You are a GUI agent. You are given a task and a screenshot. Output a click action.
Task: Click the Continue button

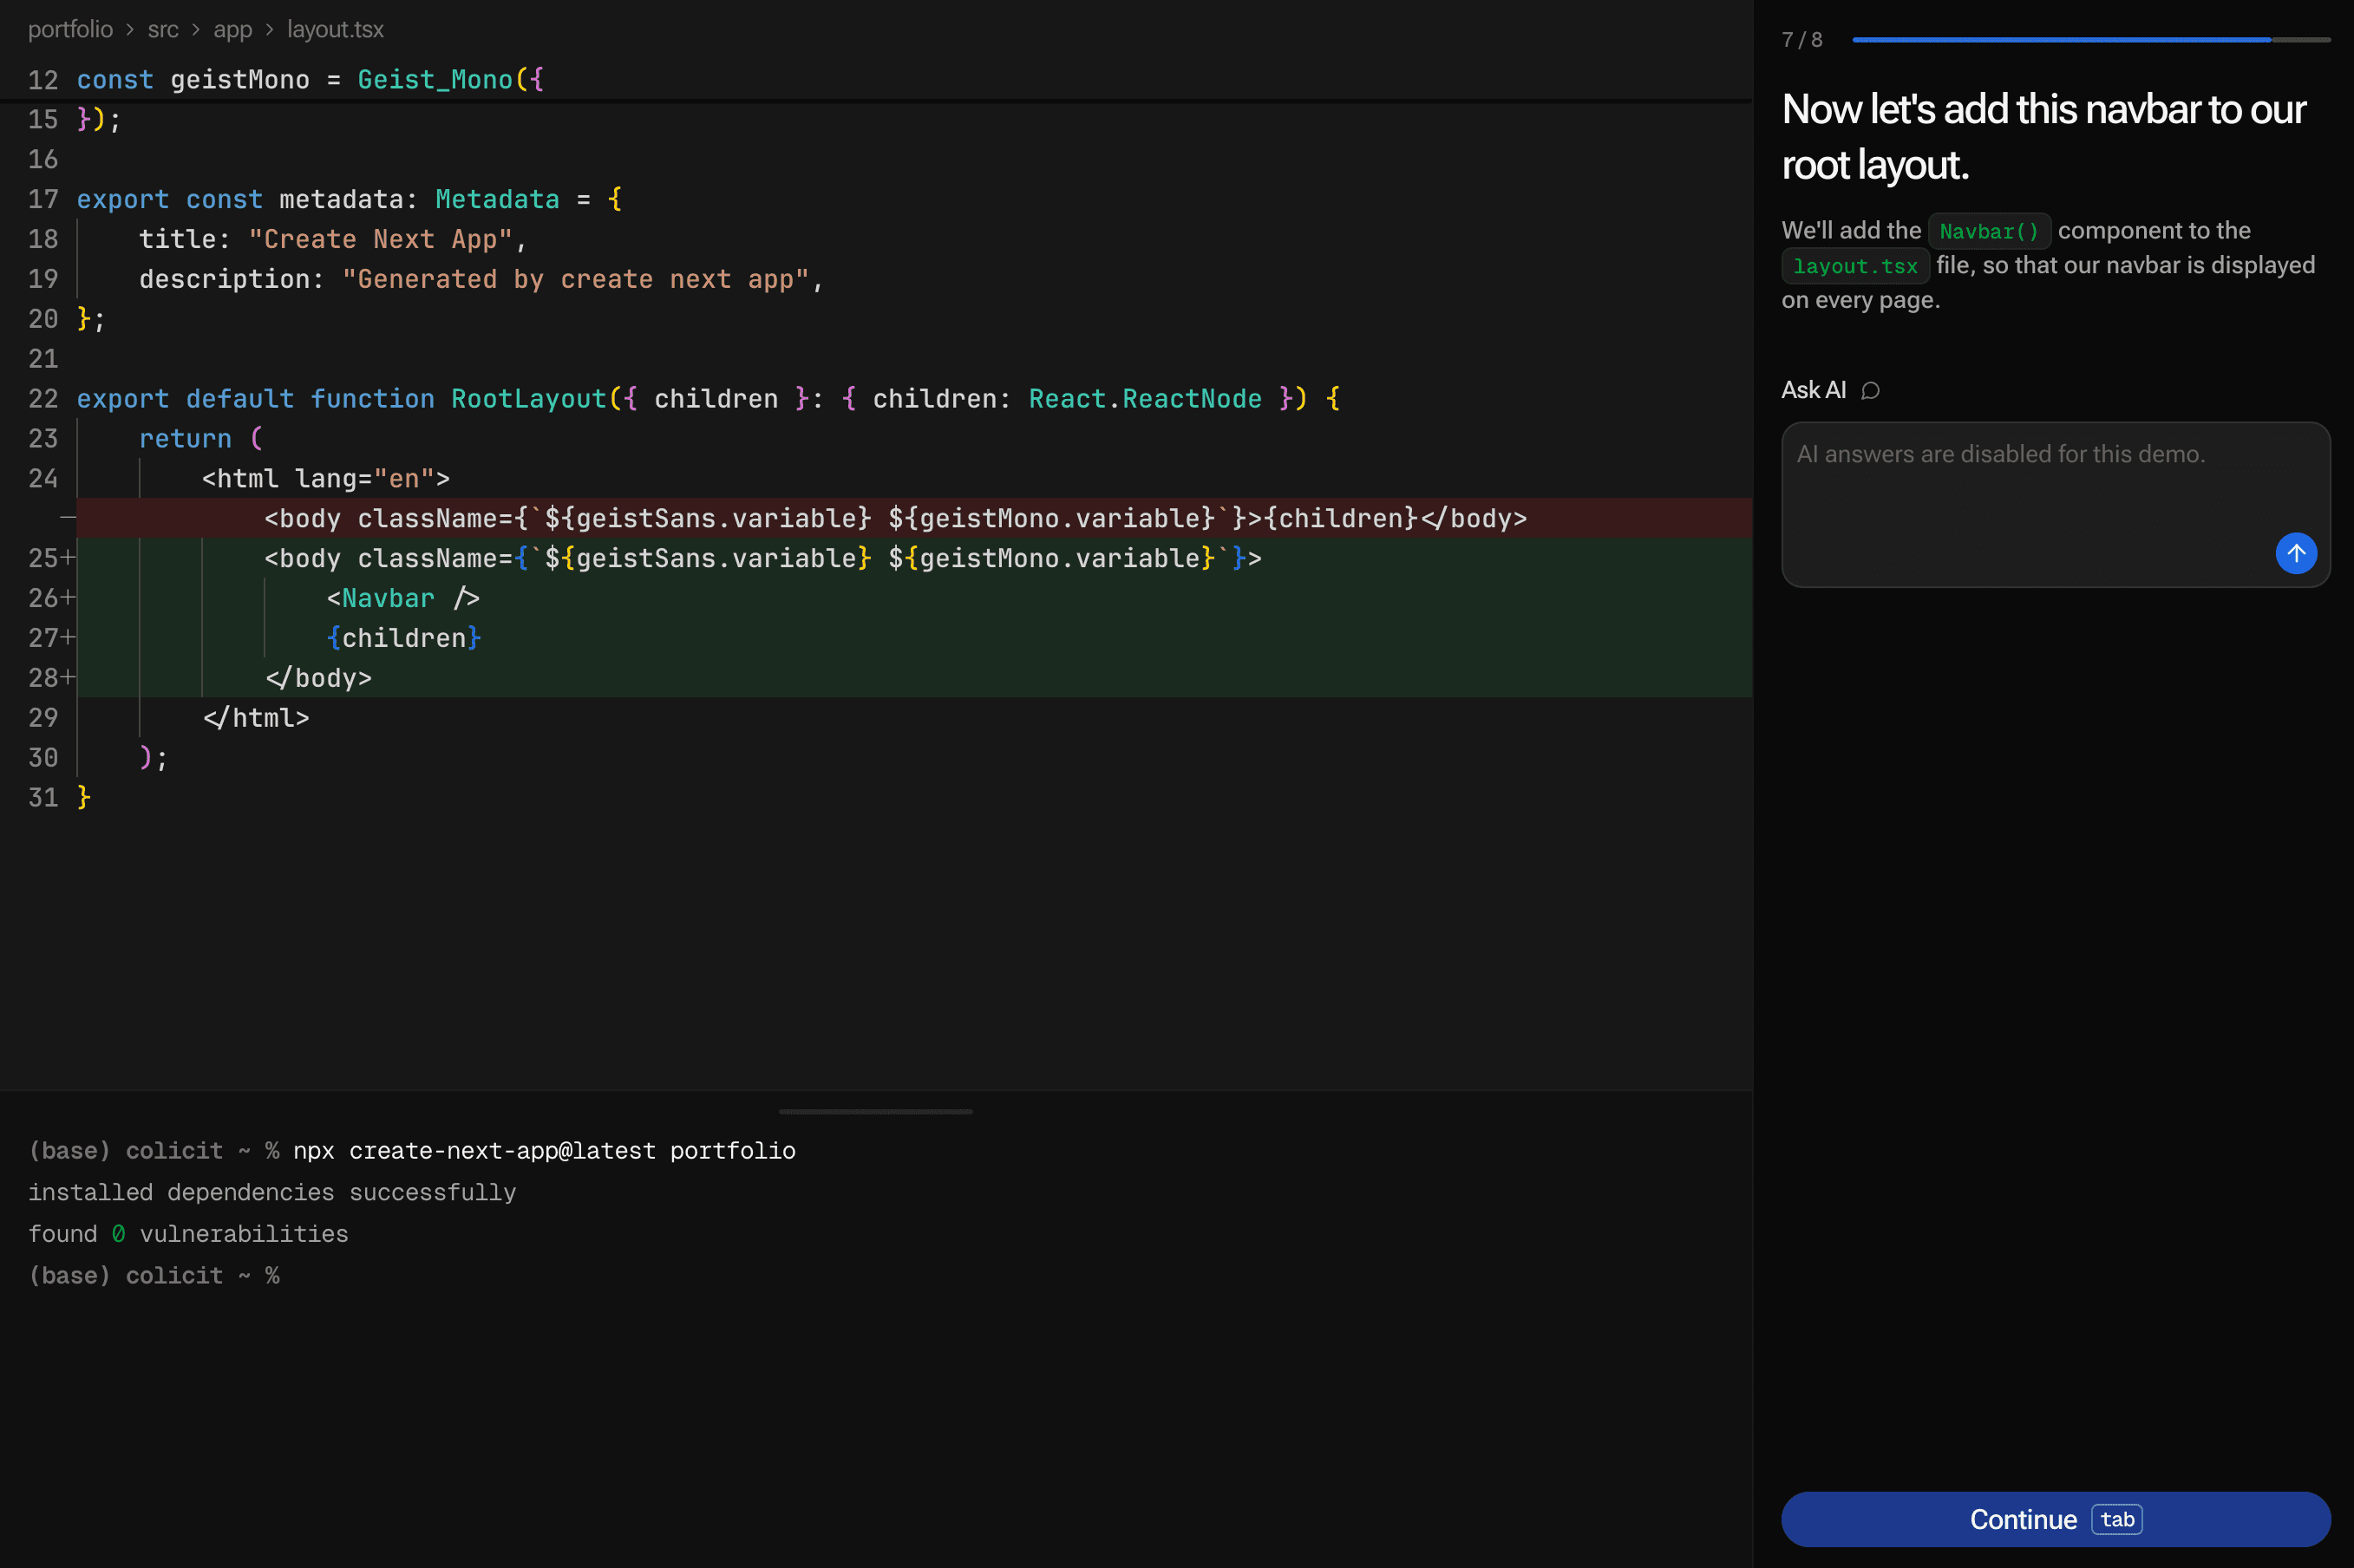(x=2055, y=1519)
